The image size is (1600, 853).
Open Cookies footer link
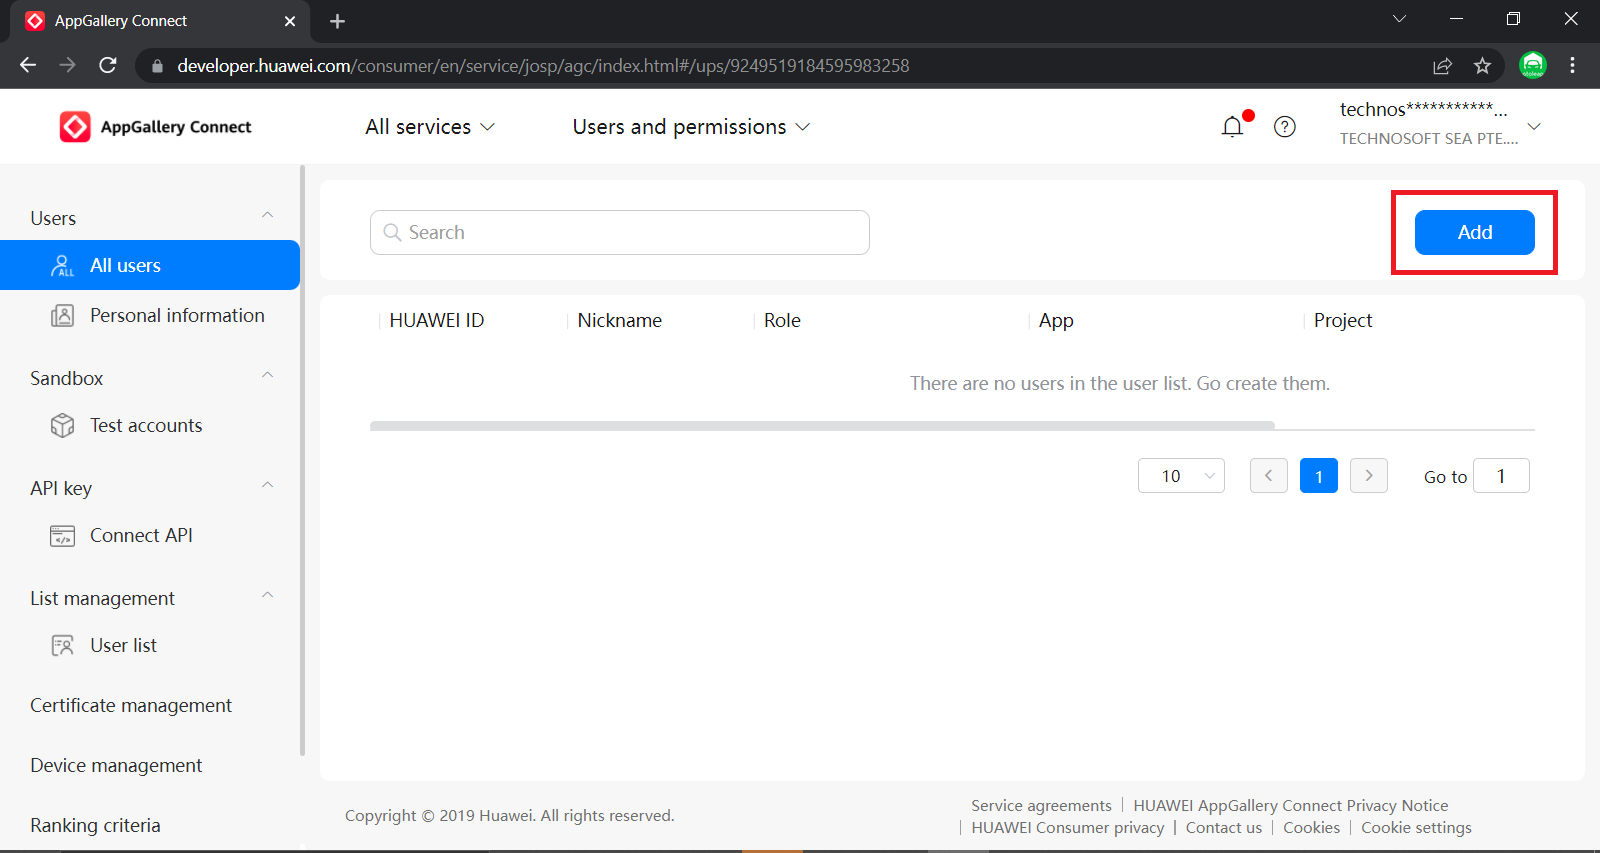tap(1311, 828)
